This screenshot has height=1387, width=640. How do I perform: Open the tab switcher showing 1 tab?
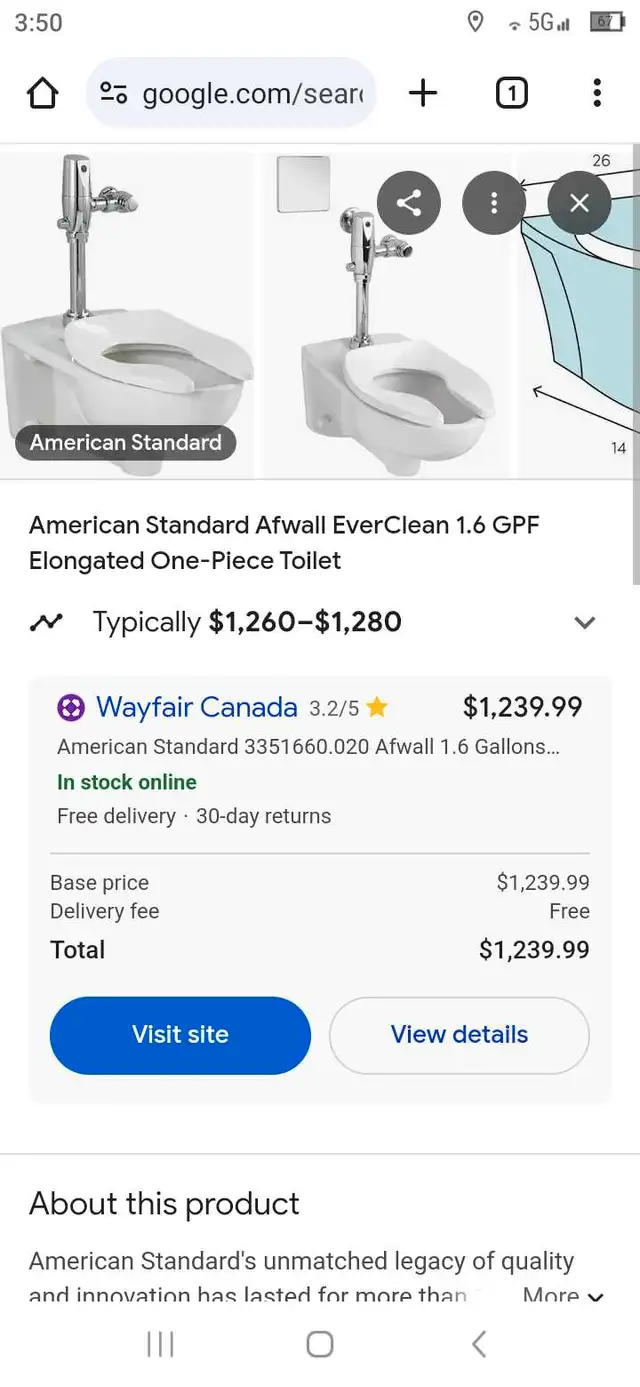pyautogui.click(x=511, y=94)
